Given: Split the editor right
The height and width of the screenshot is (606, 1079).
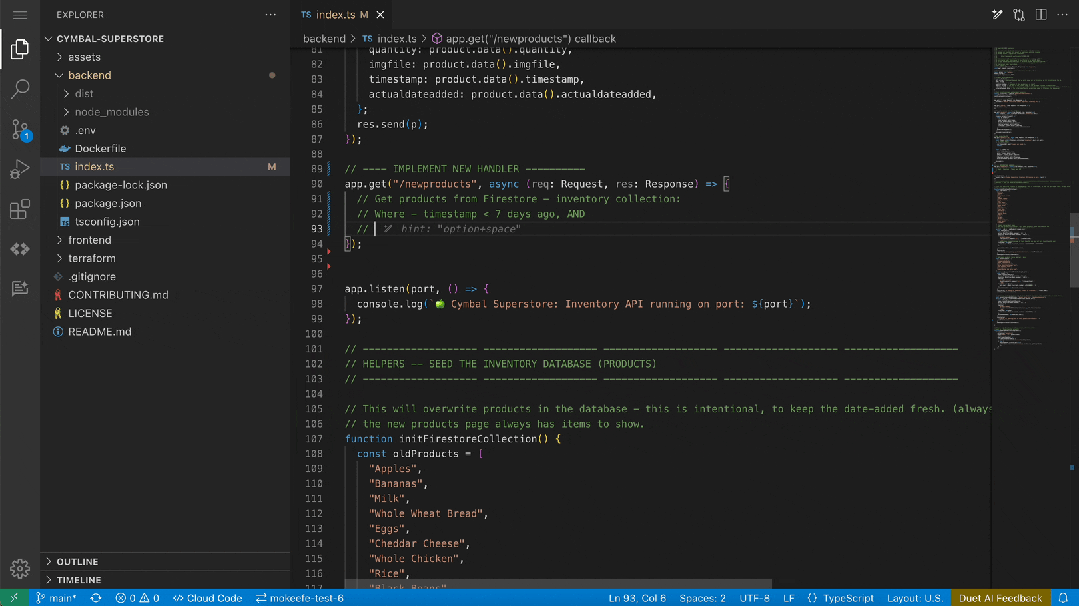Looking at the screenshot, I should pos(1041,14).
